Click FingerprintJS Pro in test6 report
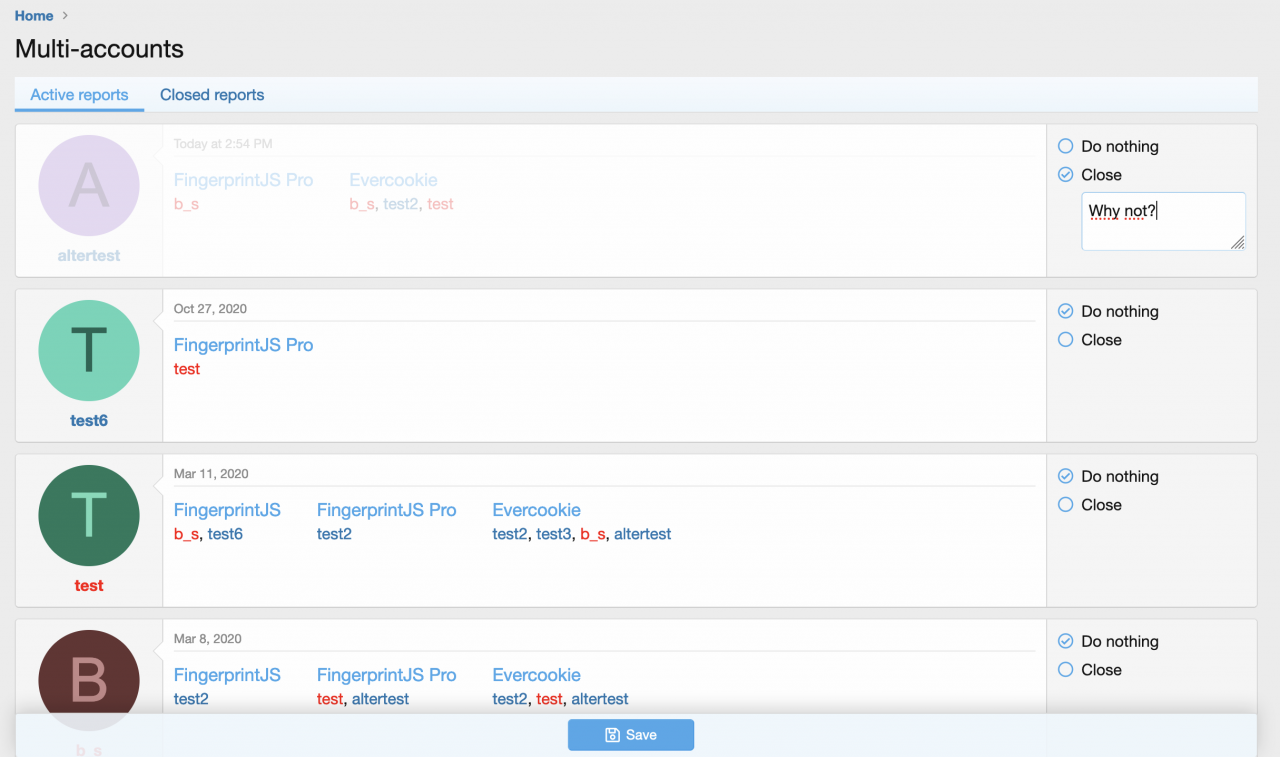Viewport: 1280px width, 757px height. tap(243, 345)
